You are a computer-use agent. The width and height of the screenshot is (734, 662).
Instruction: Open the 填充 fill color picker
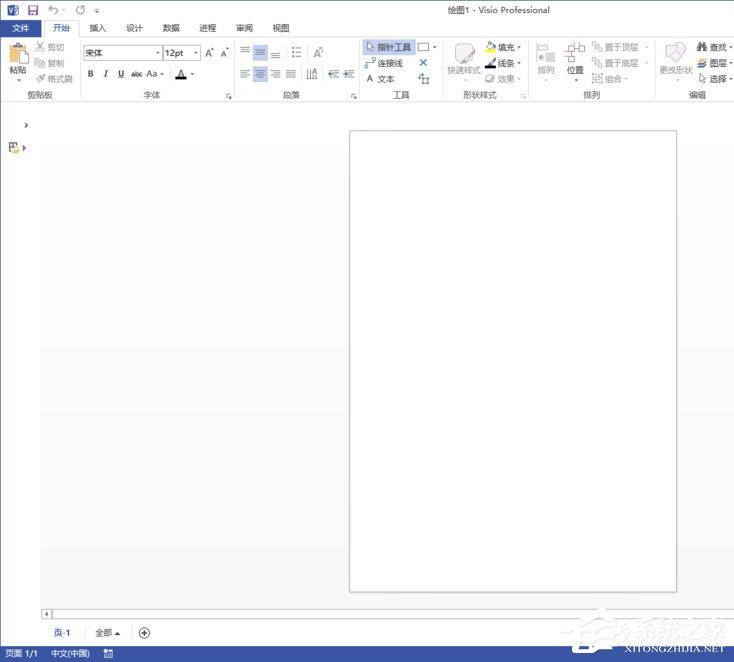coord(503,47)
